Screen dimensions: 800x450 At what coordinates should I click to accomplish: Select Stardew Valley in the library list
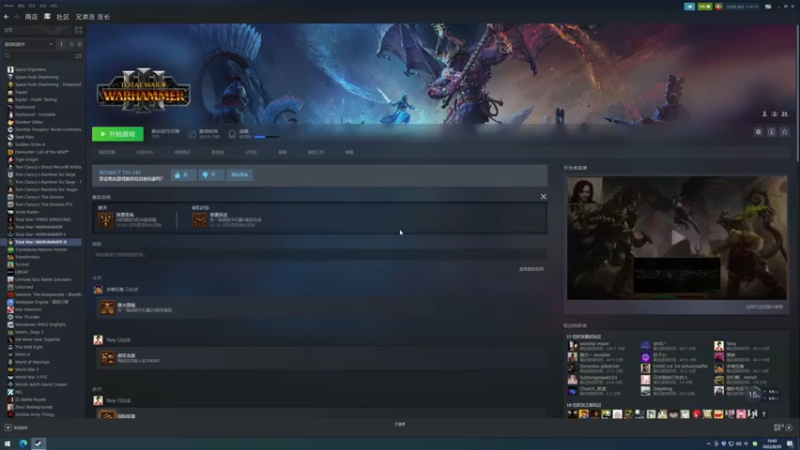pyautogui.click(x=29, y=122)
